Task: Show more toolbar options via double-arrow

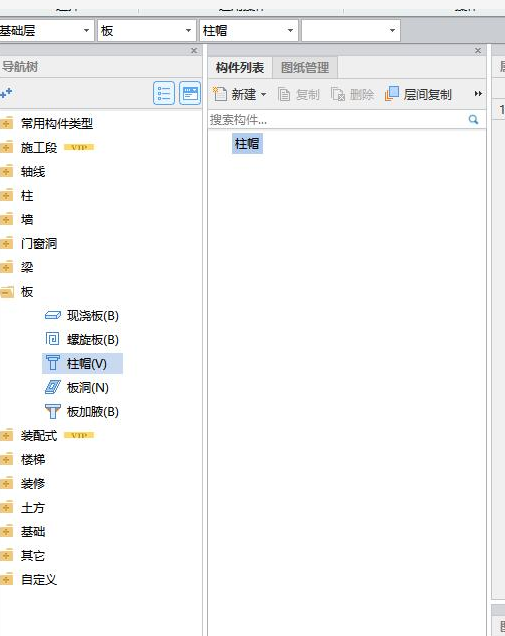Action: pos(478,94)
